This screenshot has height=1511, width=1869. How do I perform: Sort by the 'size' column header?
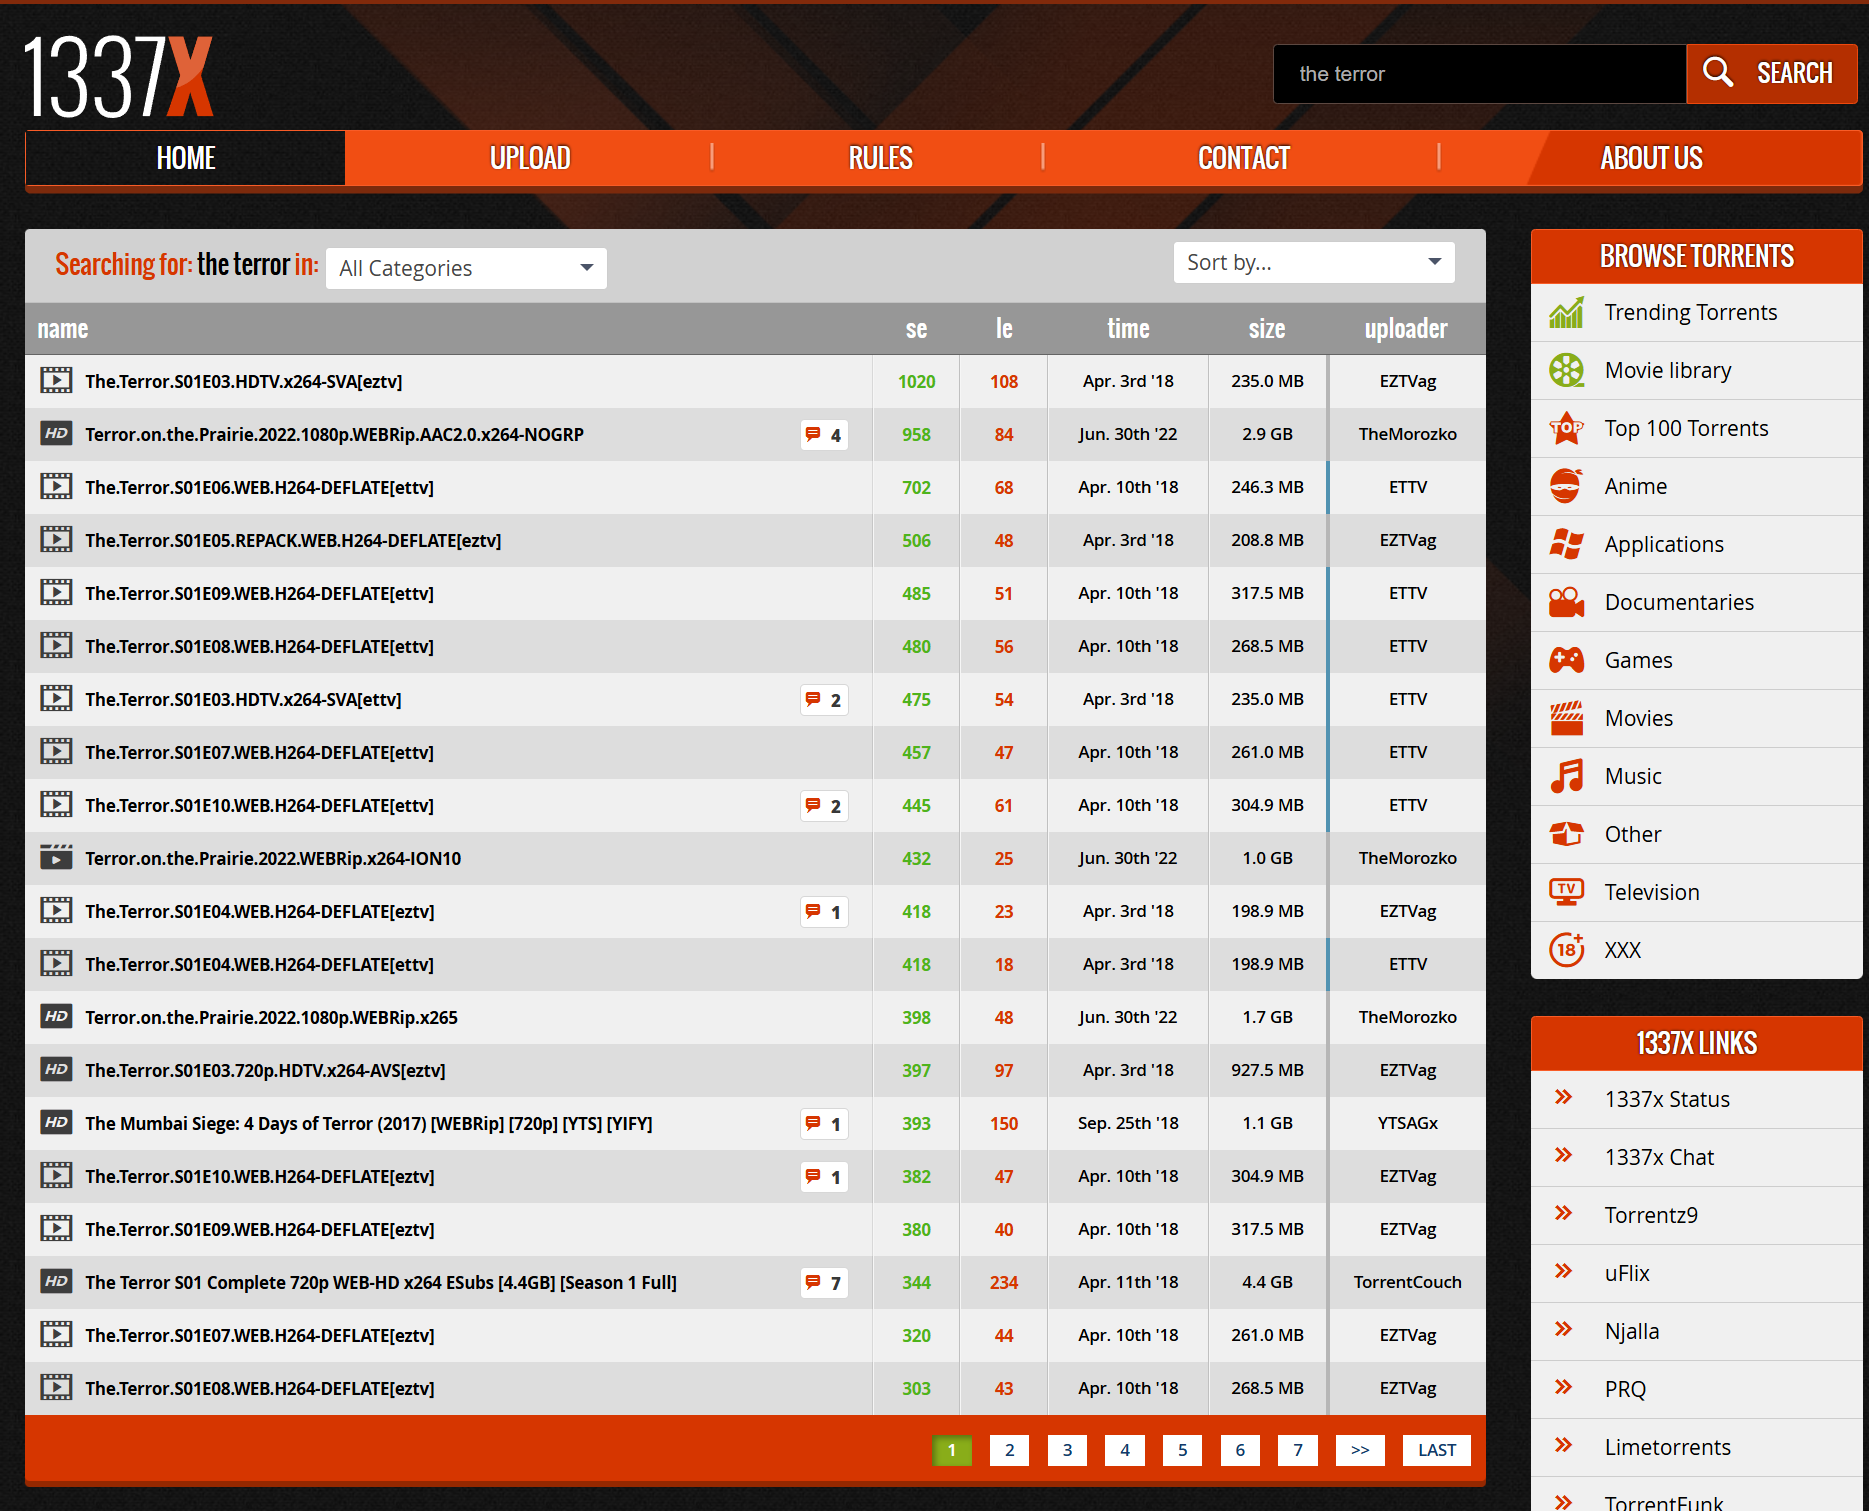tap(1267, 329)
